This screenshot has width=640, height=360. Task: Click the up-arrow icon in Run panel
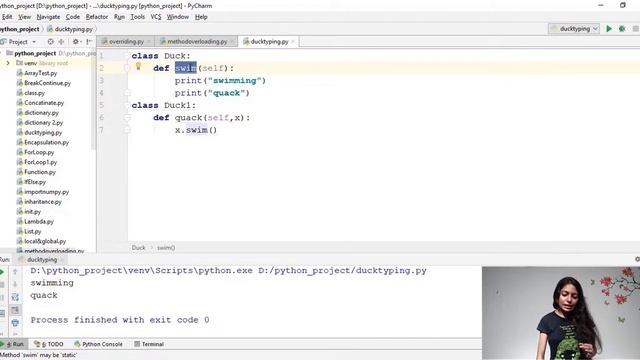[15, 272]
